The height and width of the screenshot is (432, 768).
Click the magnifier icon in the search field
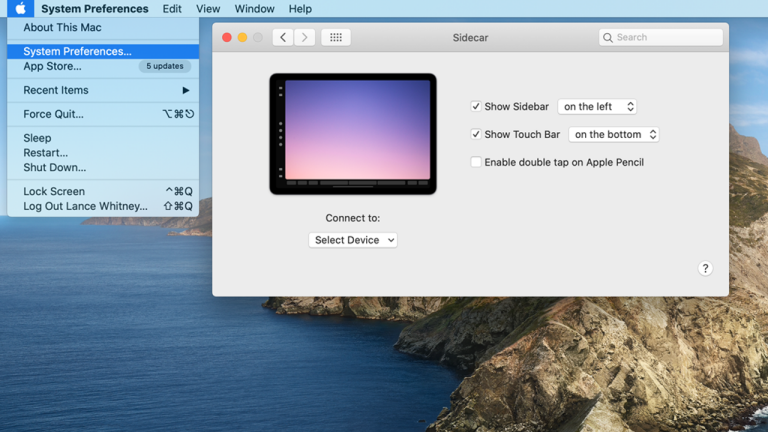point(608,38)
